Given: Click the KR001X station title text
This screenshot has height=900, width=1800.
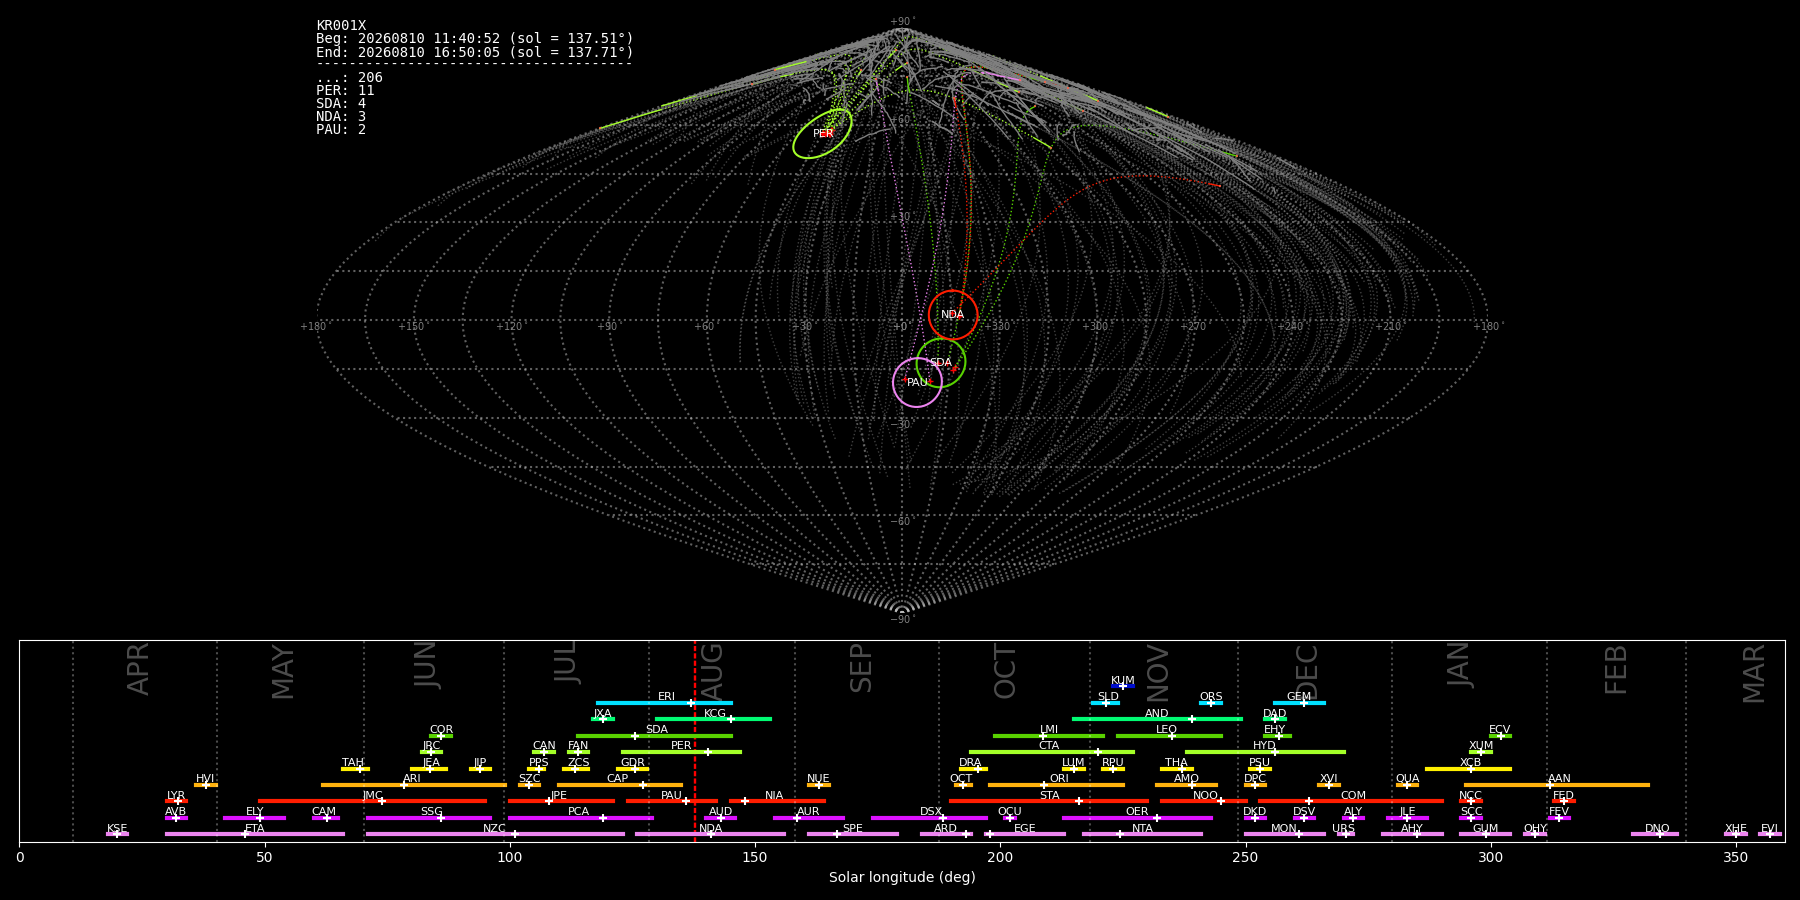Looking at the screenshot, I should (x=341, y=26).
